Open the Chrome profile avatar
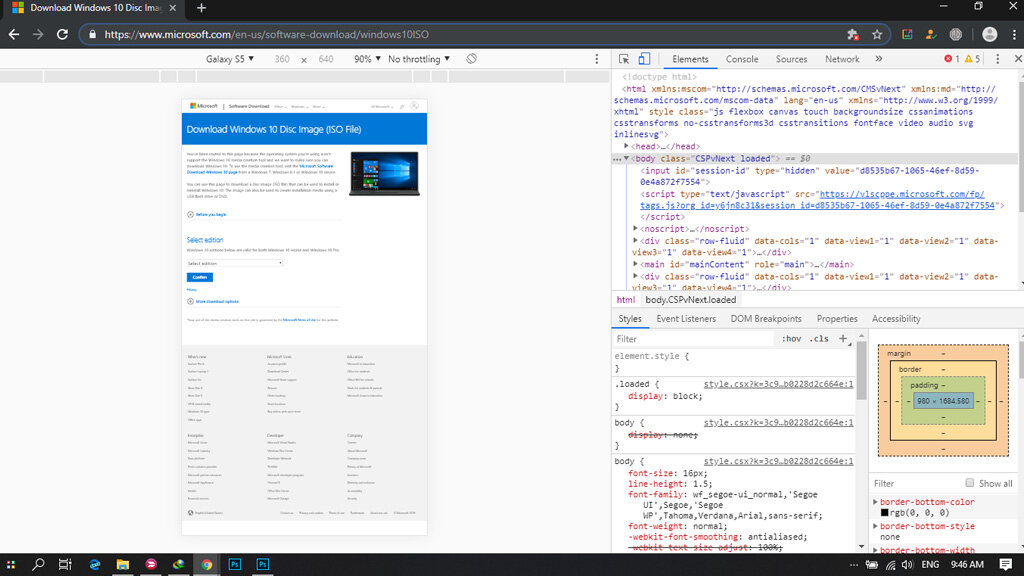The width and height of the screenshot is (1024, 576). point(989,35)
